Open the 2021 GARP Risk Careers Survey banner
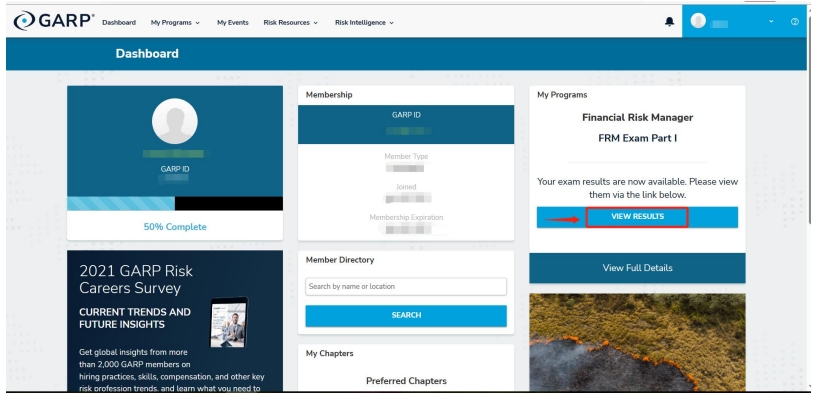 [175, 321]
